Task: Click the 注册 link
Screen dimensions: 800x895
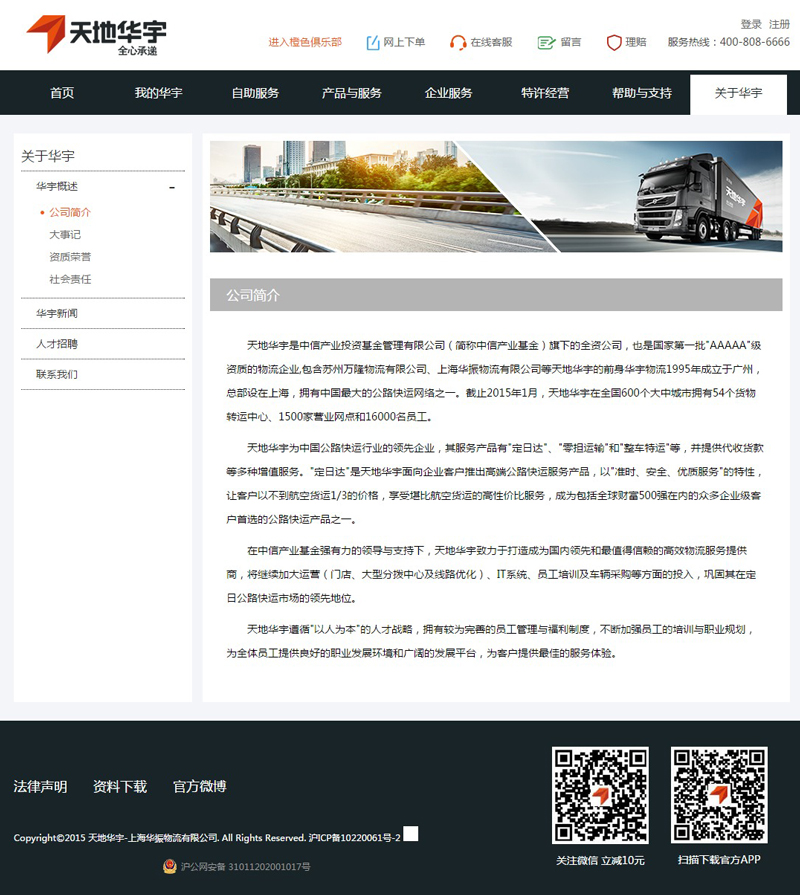Action: [779, 24]
